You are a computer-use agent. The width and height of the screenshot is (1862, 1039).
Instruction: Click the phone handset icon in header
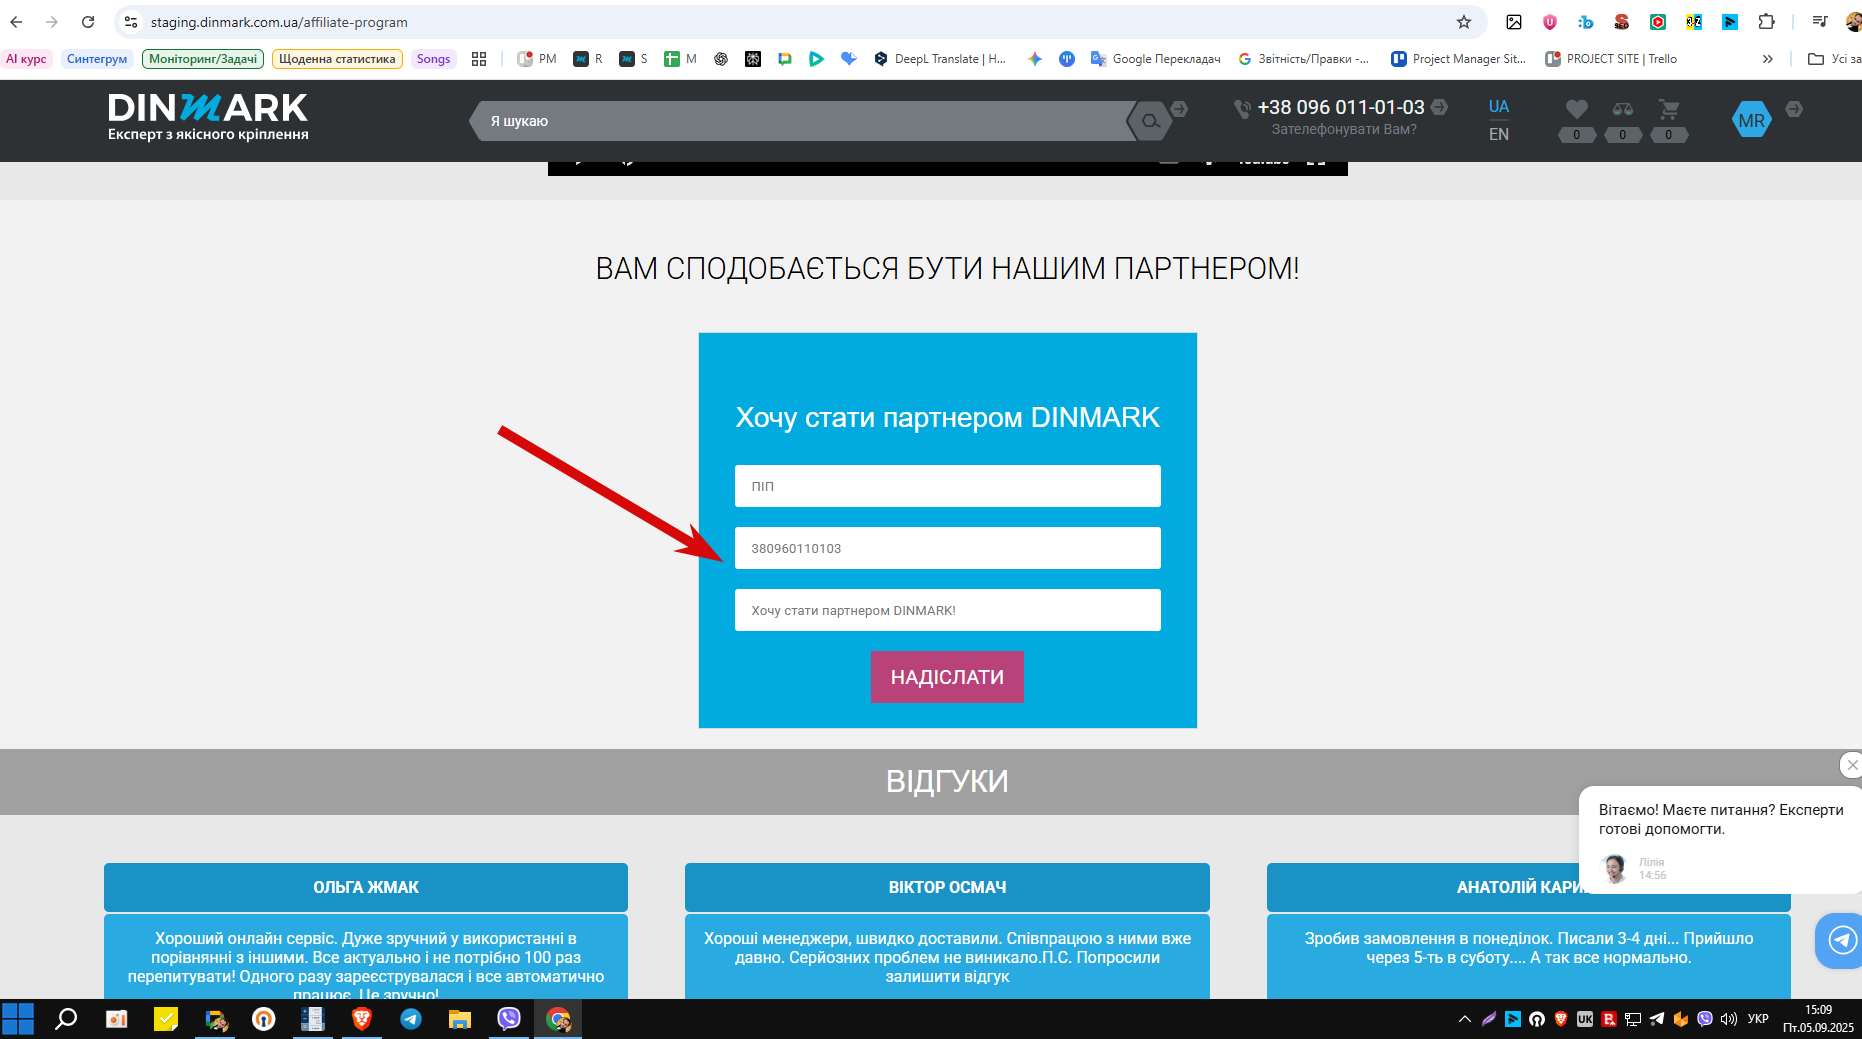tap(1242, 109)
